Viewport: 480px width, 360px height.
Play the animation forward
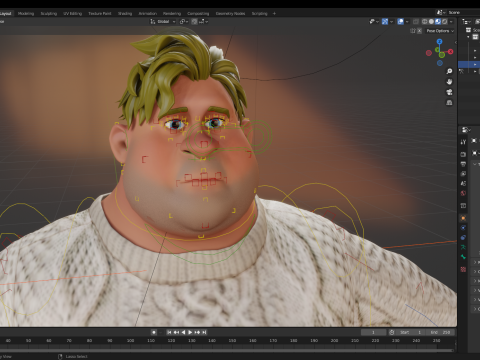[x=190, y=332]
